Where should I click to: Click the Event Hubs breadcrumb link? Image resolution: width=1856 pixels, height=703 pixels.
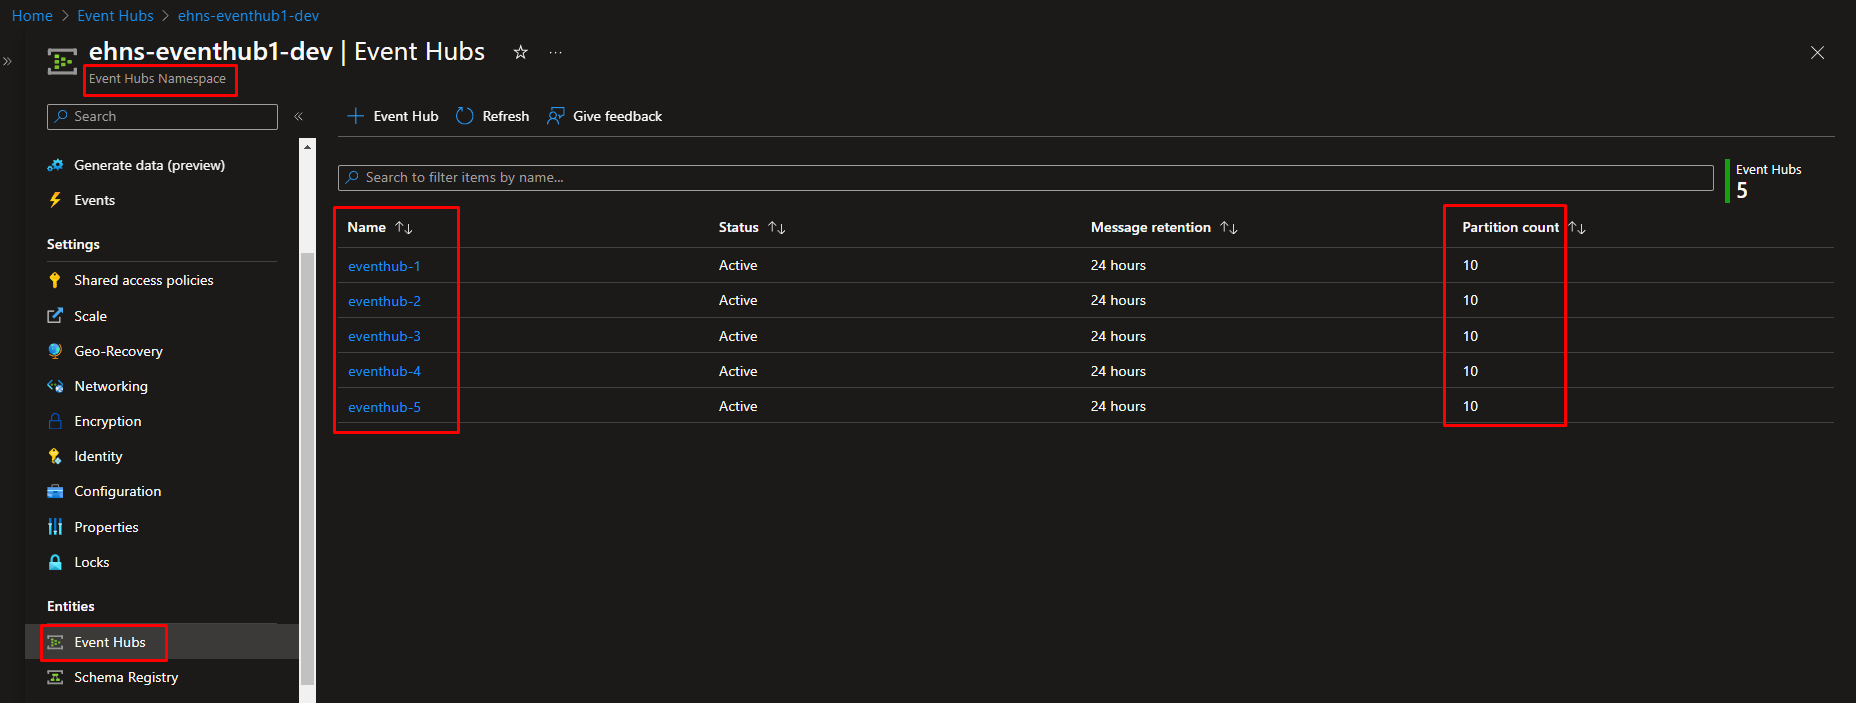[115, 16]
